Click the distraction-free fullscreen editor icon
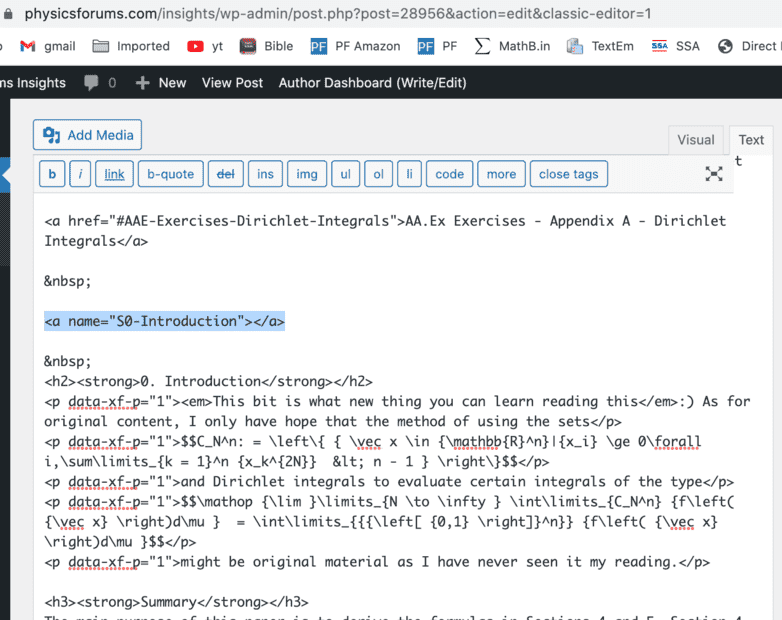 [714, 174]
